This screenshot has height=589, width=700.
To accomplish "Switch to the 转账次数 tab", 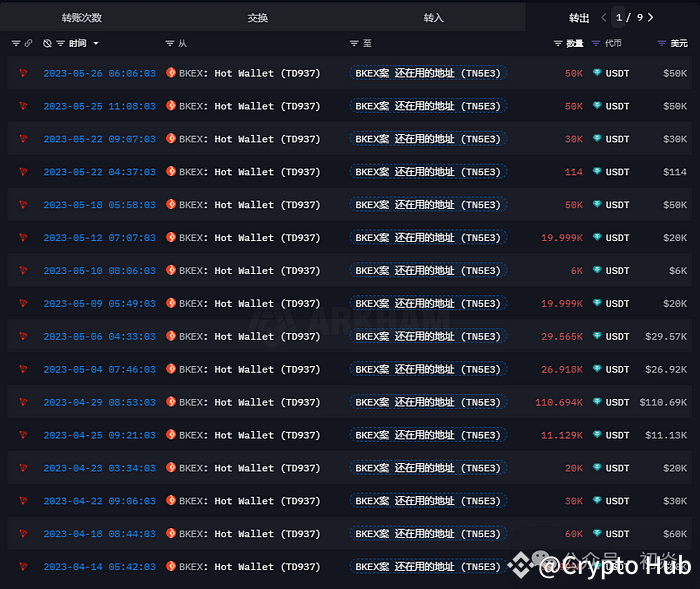I will (x=82, y=18).
